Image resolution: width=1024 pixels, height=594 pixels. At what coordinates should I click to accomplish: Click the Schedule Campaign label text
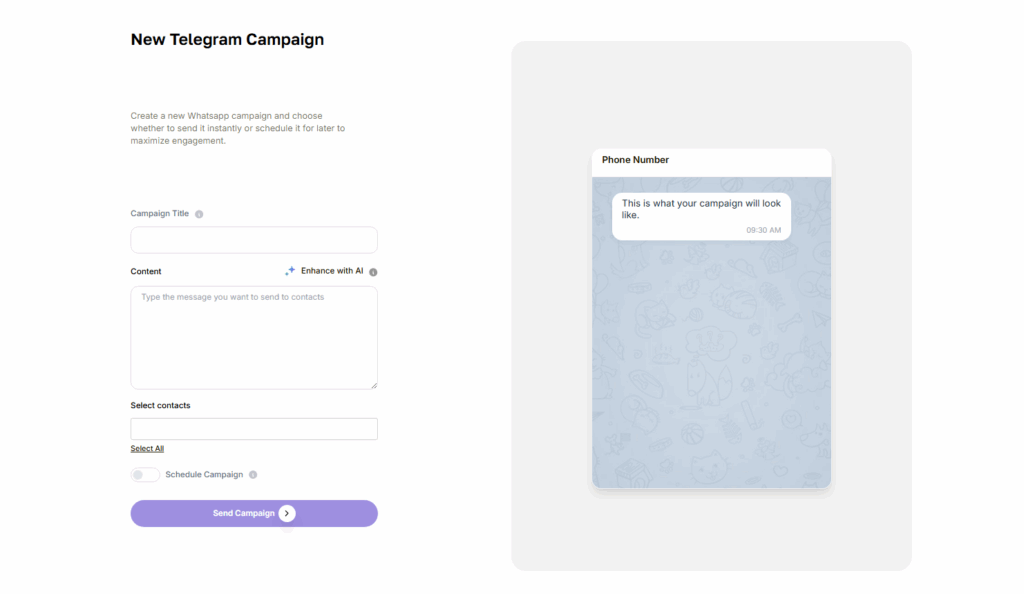click(x=204, y=475)
